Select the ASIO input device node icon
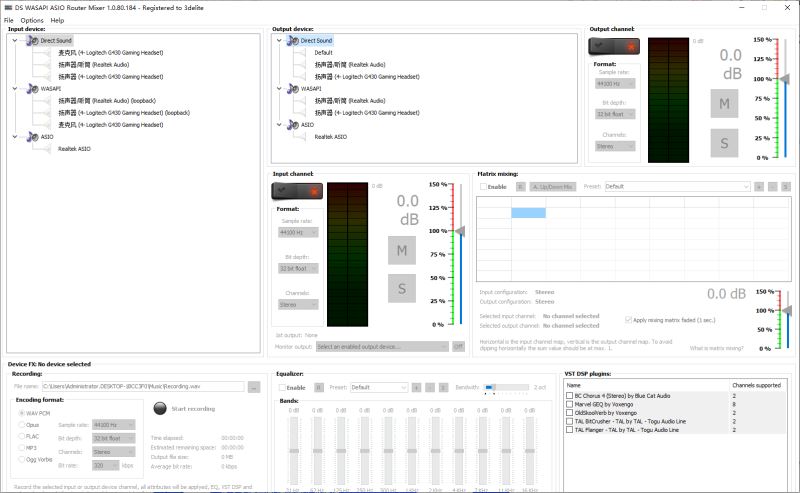This screenshot has width=800, height=493. click(x=33, y=137)
